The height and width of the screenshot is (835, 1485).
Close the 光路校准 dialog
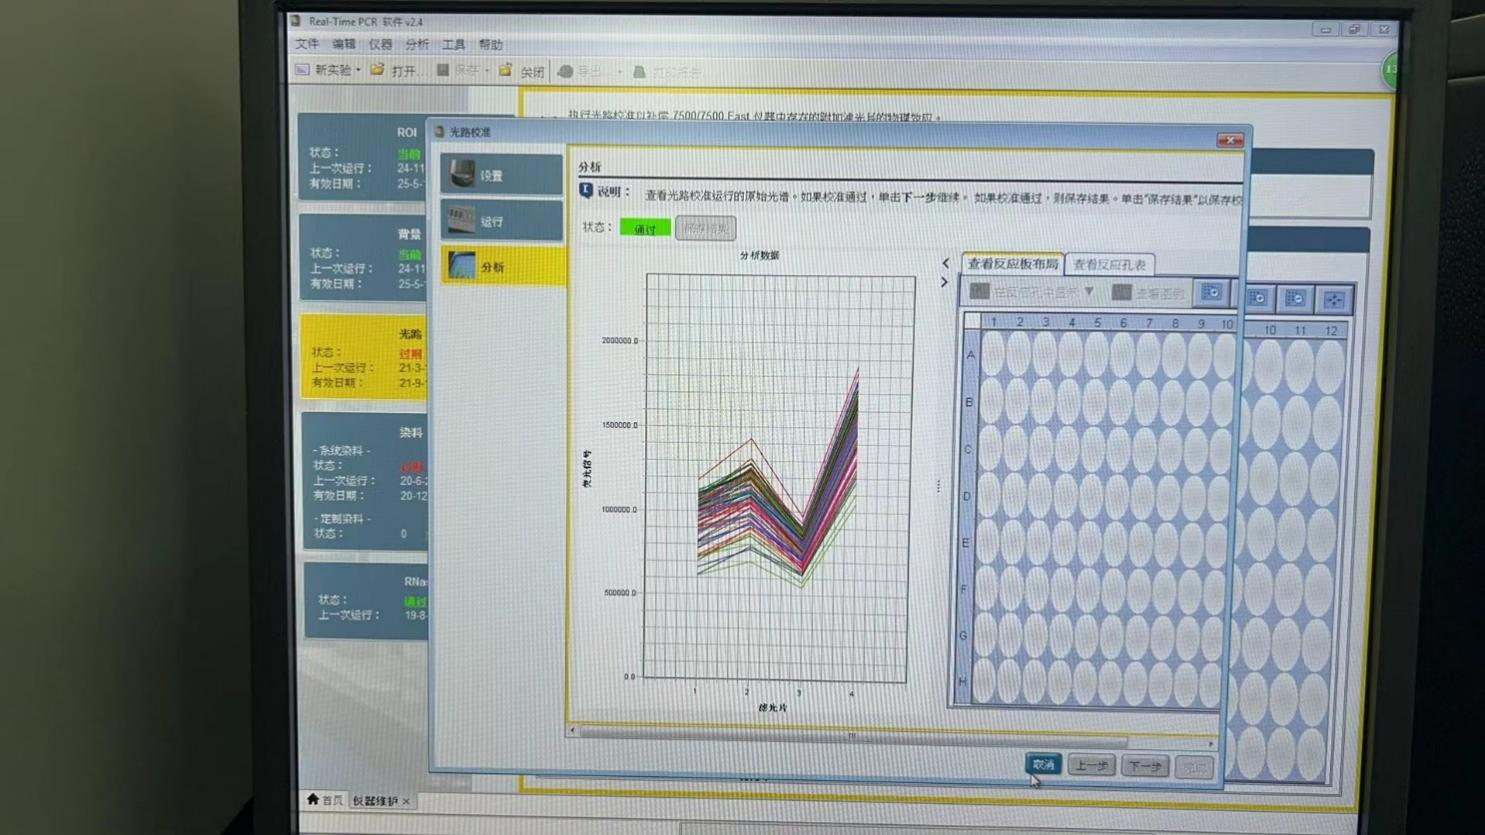(x=1230, y=140)
